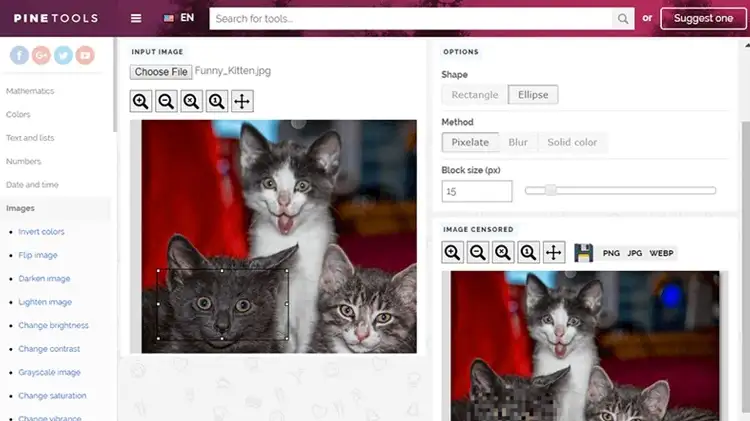Zoom in on the input image
750x421 pixels.
coord(141,101)
